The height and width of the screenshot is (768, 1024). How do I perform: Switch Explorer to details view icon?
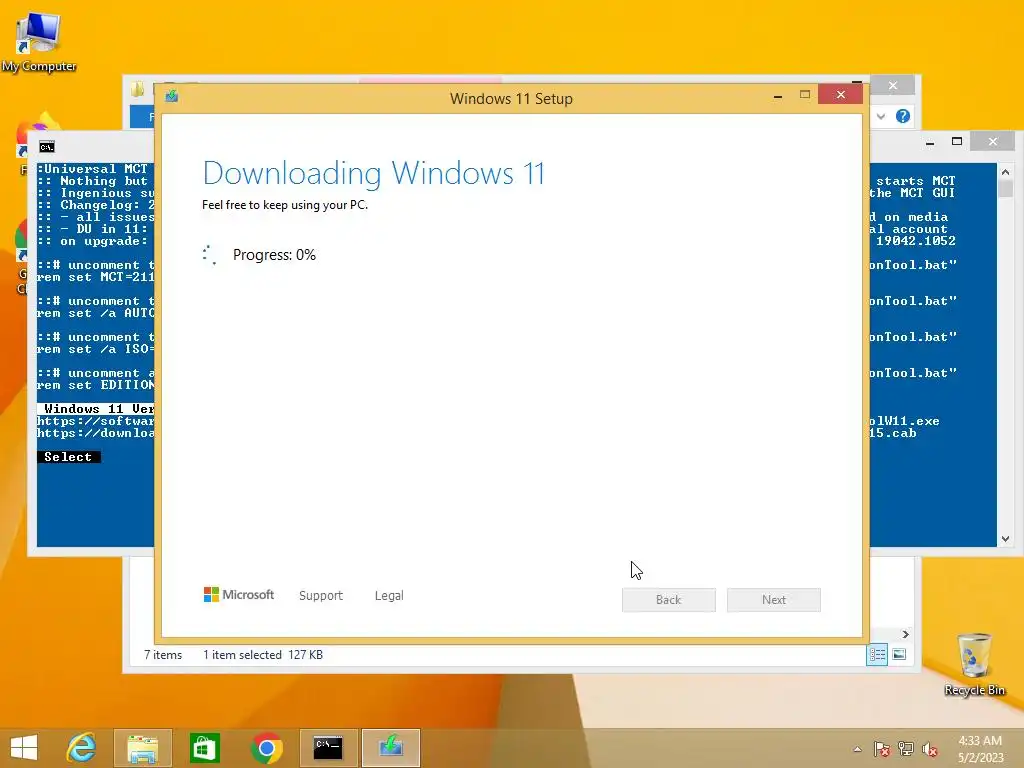(x=877, y=654)
